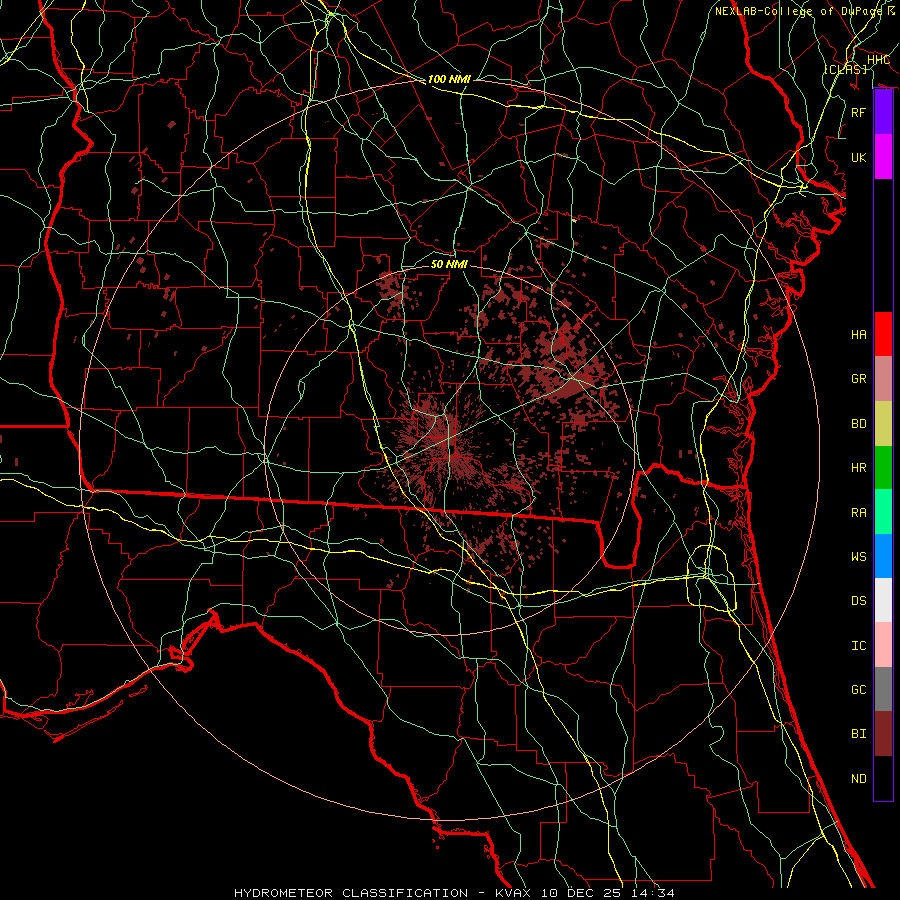This screenshot has width=900, height=900.
Task: Click the 'GR' legend label
Action: (859, 379)
